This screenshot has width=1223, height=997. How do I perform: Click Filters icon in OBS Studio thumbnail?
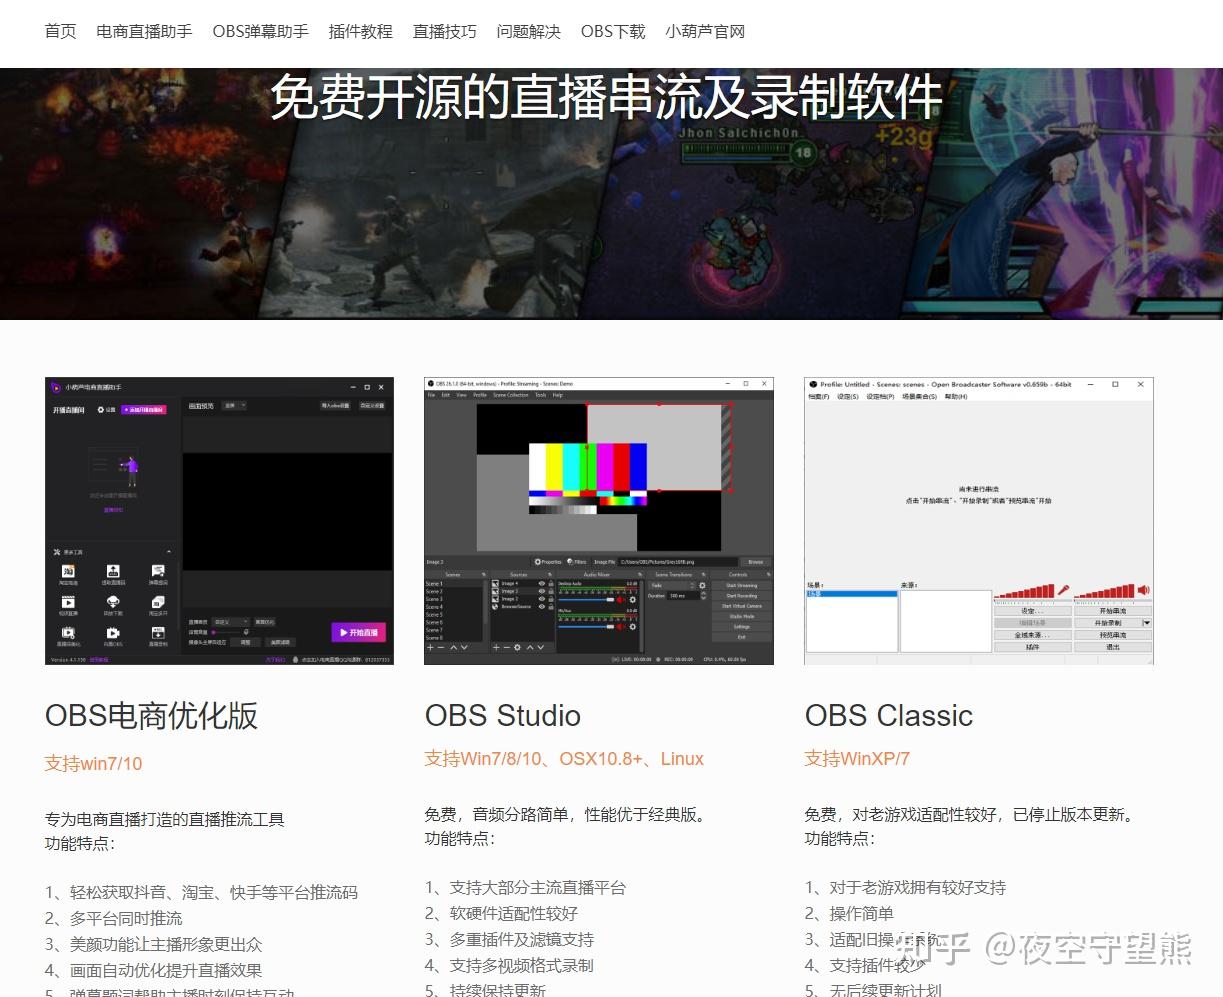570,562
